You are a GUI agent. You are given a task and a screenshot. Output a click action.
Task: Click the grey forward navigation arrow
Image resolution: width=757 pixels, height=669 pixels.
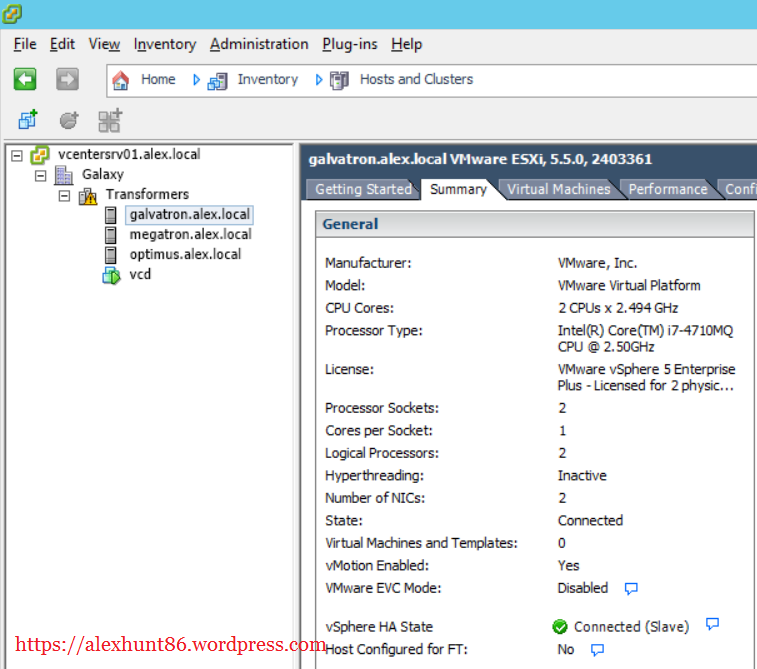(67, 79)
